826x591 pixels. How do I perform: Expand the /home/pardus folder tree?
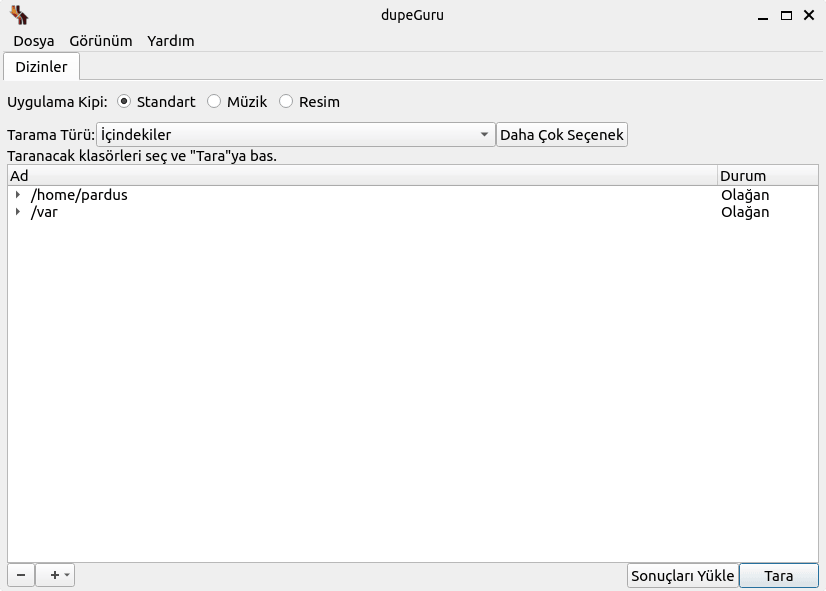point(18,195)
